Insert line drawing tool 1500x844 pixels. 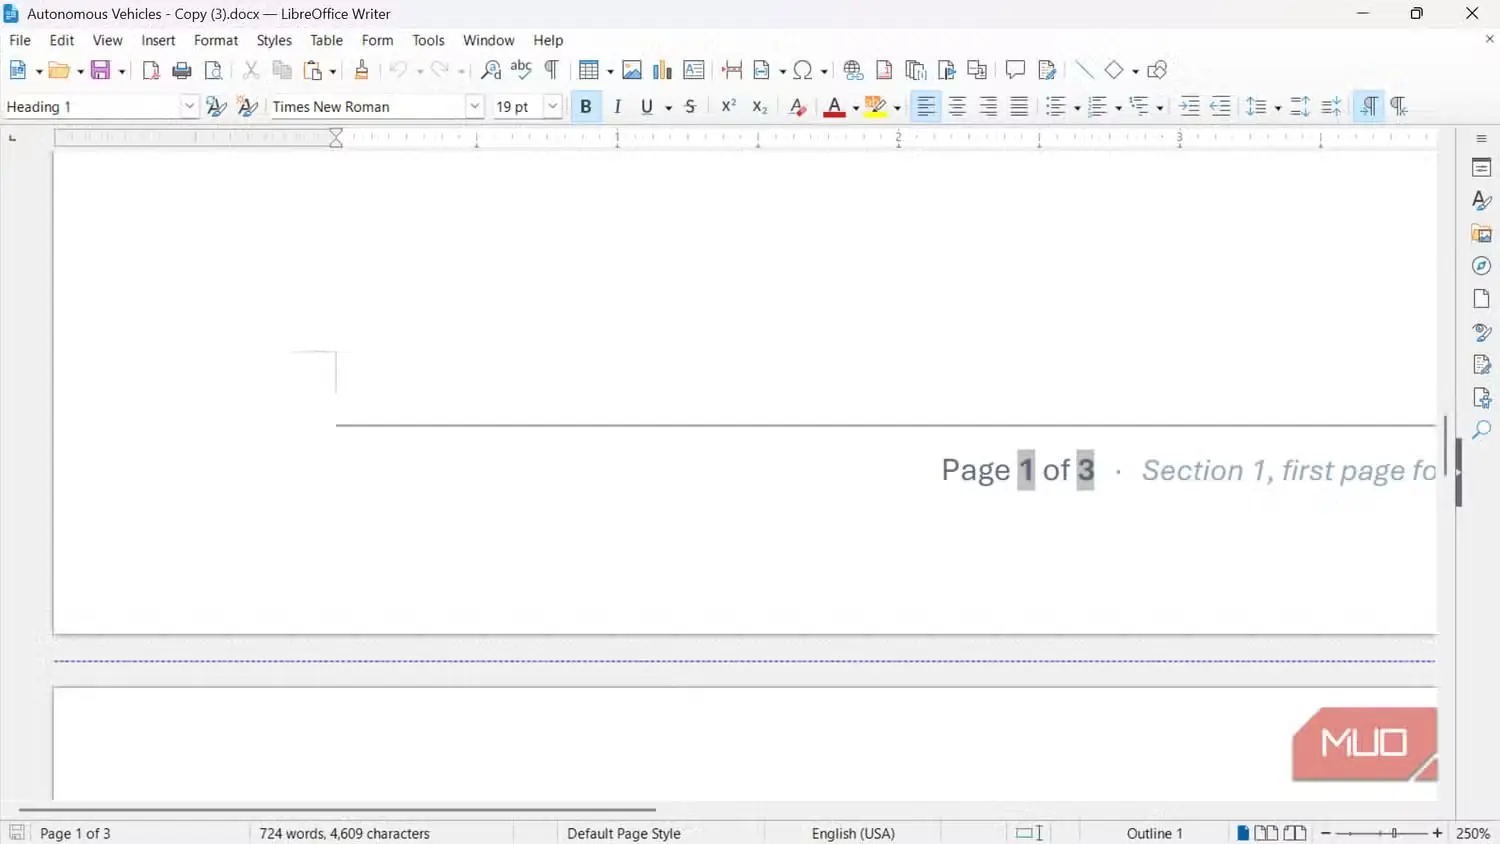click(x=1084, y=70)
